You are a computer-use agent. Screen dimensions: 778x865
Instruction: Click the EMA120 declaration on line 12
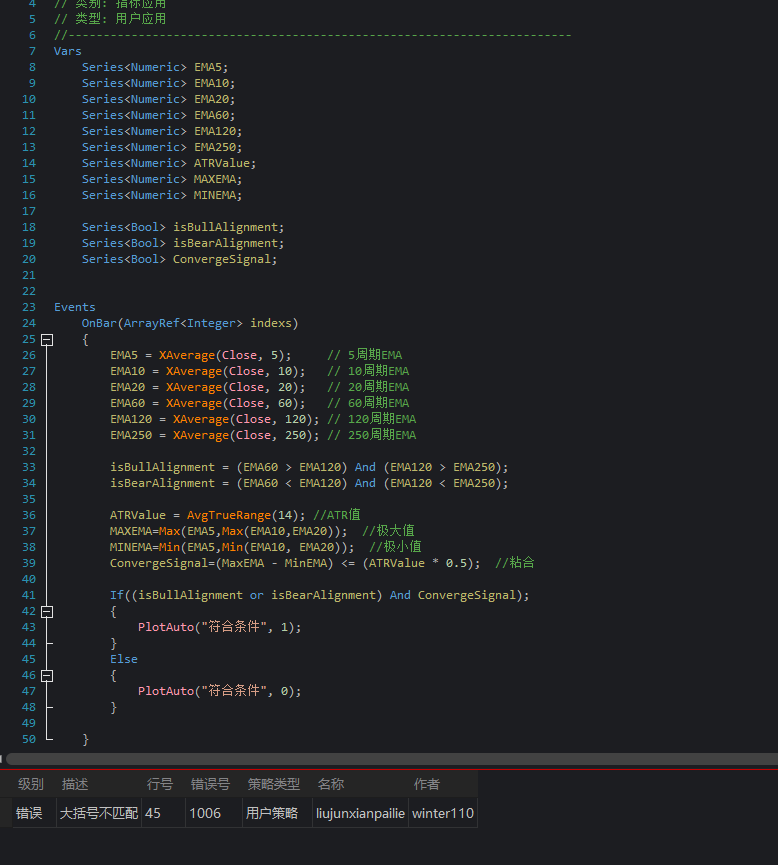215,131
